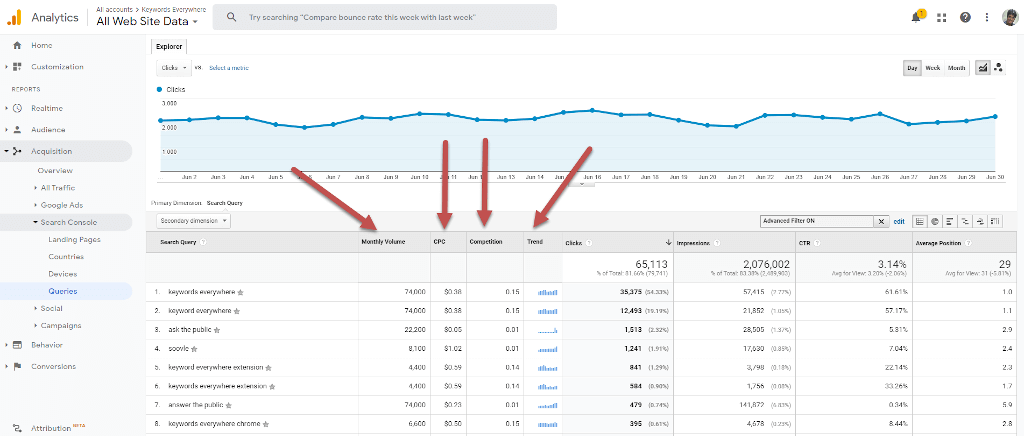Switch to motion chart view
Viewport: 1024px width, 436px height.
(998, 68)
